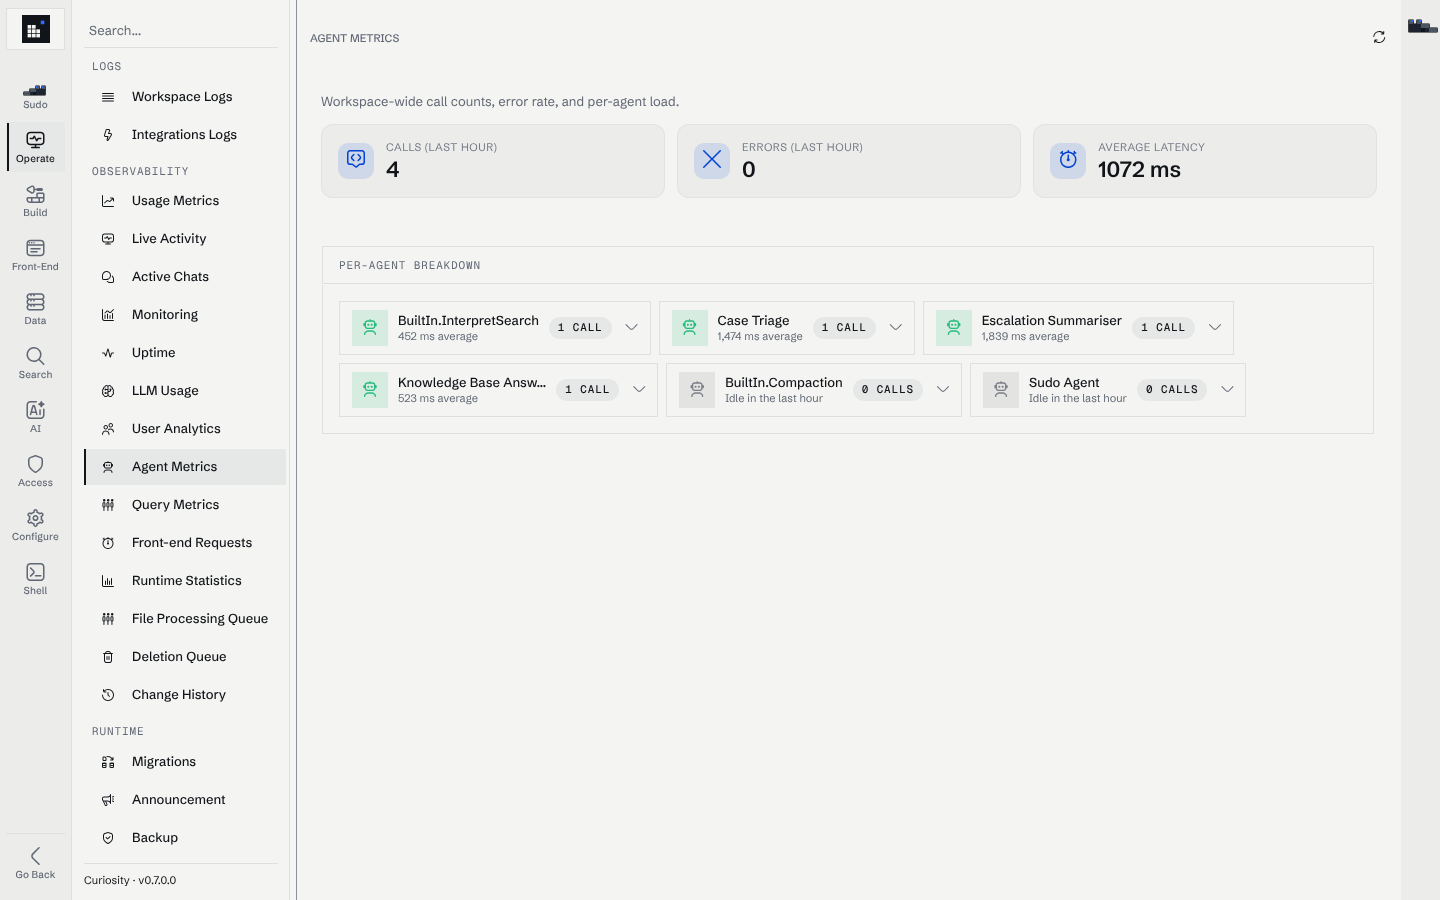Open Runtime Statistics
Screen dimensions: 1440x900
[x=185, y=581]
